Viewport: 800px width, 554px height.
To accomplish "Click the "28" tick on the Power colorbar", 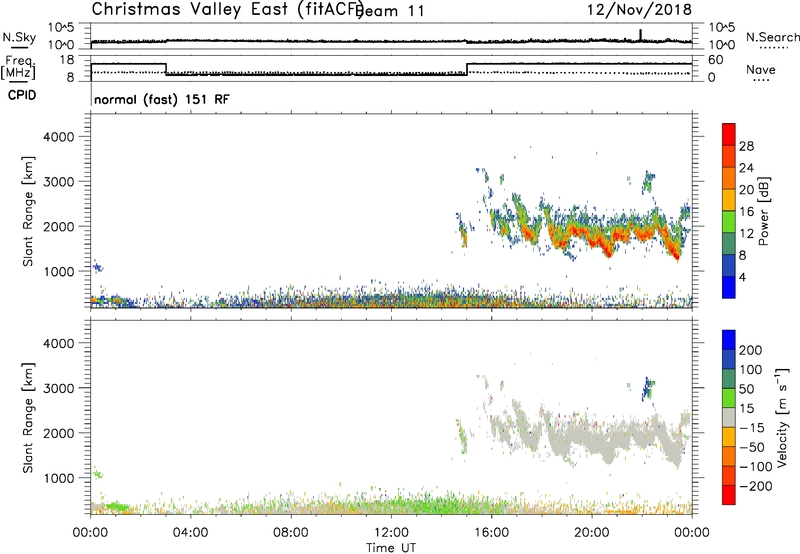I will (746, 146).
